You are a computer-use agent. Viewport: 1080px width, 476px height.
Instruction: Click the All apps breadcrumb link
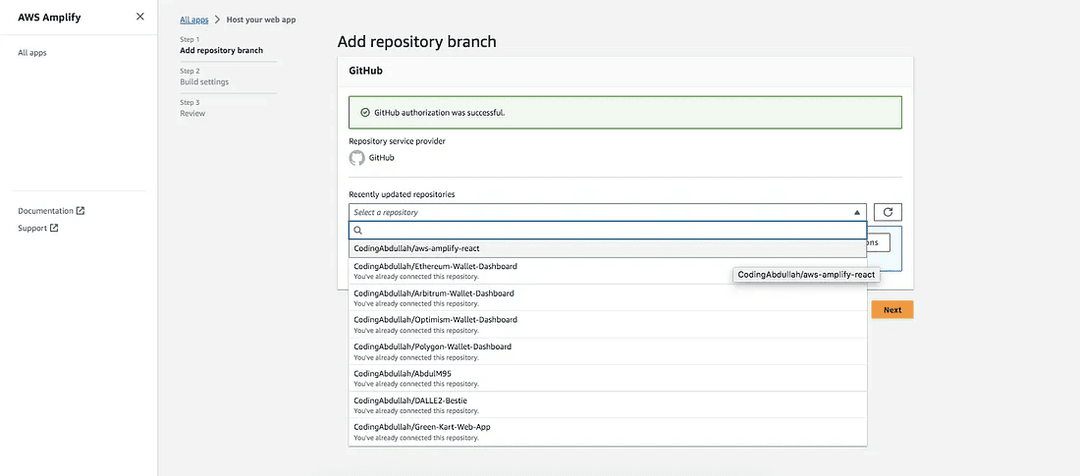coord(194,20)
